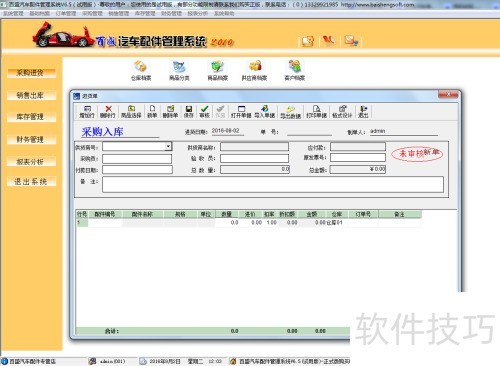Open the 客户档案 (customer archive) icon
The image size is (500, 366).
[294, 71]
